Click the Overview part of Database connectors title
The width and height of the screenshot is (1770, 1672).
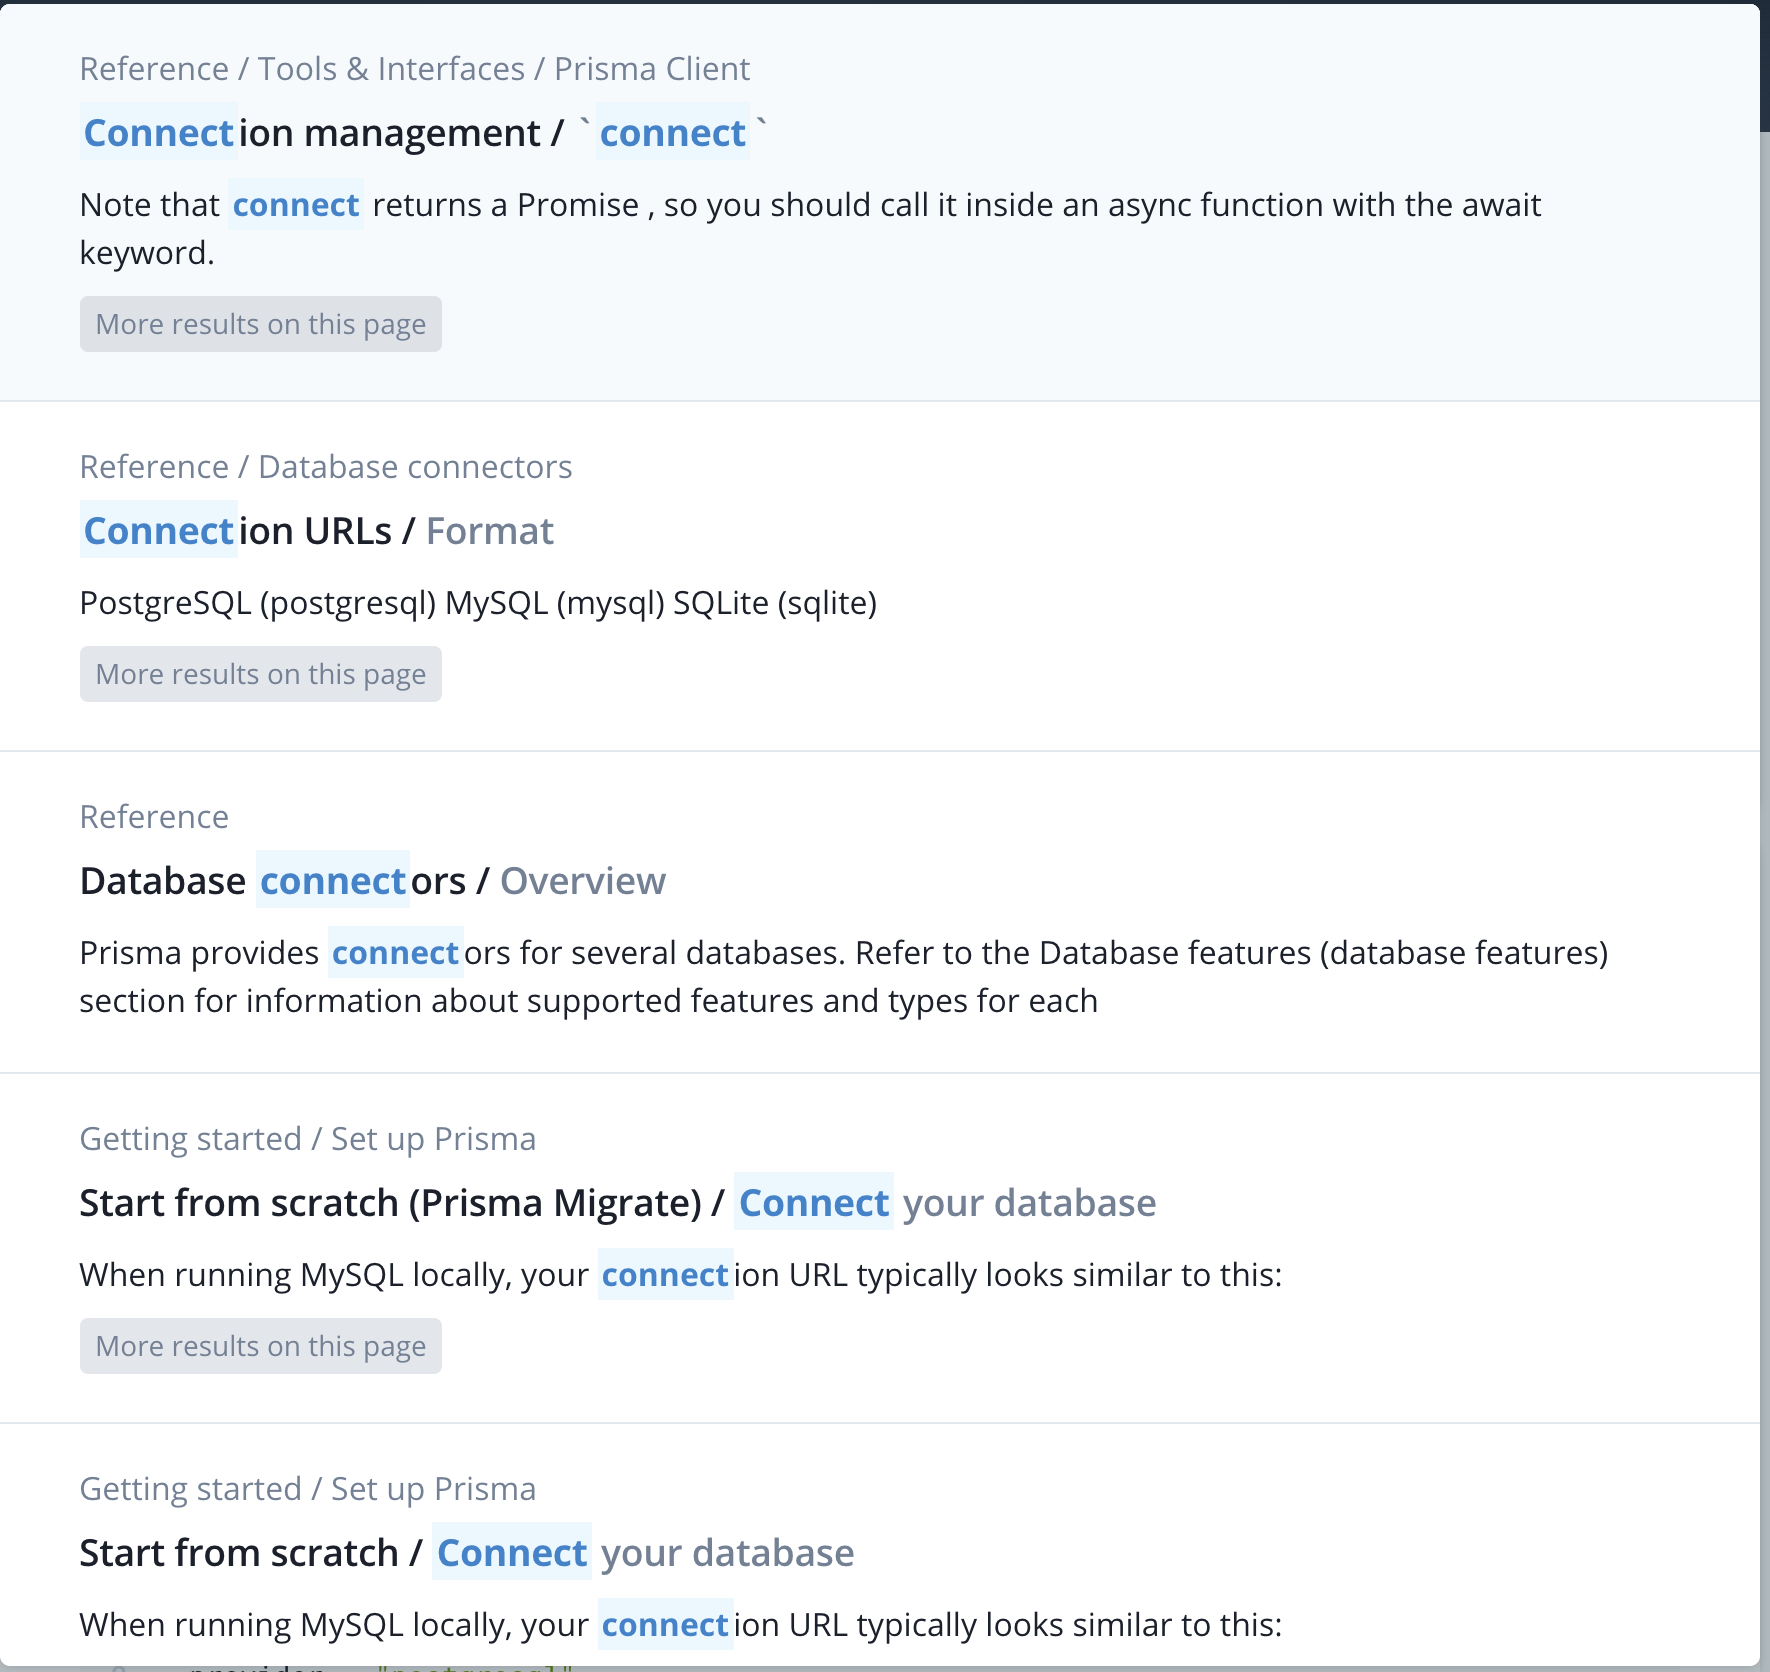pos(583,880)
